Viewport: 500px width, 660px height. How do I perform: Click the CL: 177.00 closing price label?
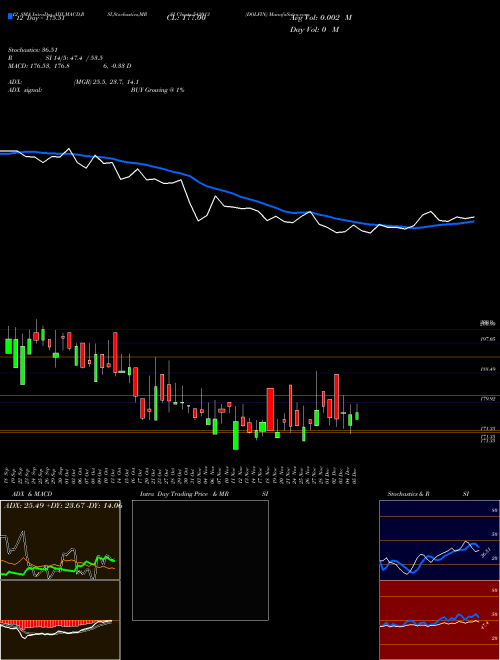(x=186, y=18)
